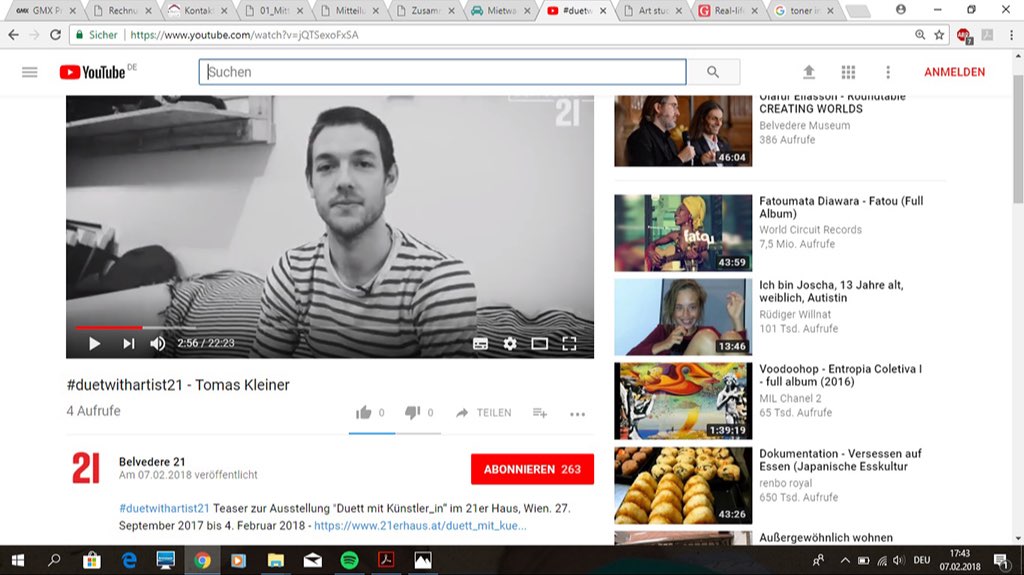Dislike the video with thumbs down
Image resolution: width=1024 pixels, height=575 pixels.
click(x=412, y=412)
